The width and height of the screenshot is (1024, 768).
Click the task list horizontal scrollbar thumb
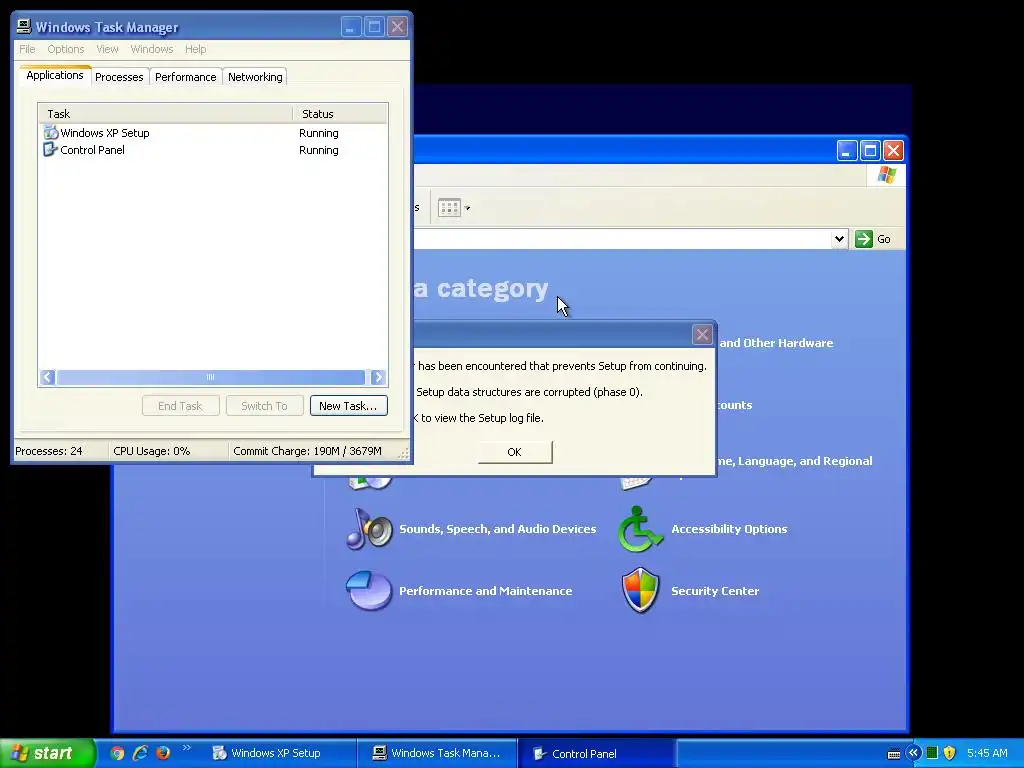coord(210,377)
